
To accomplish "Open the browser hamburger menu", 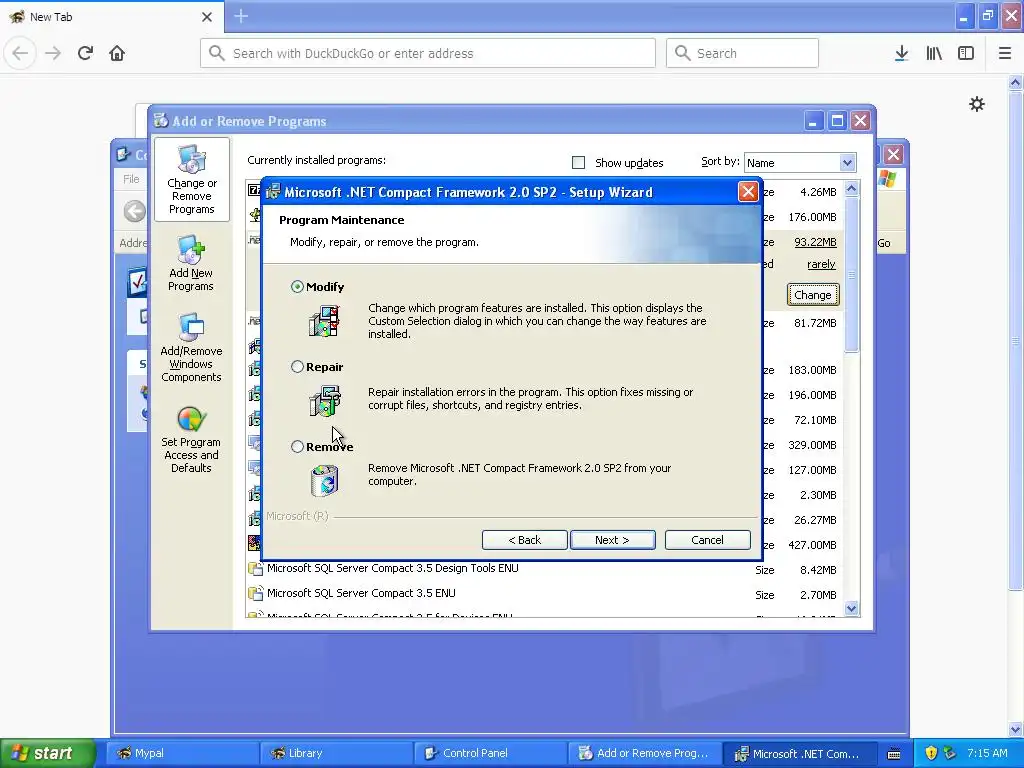I will click(x=1005, y=53).
